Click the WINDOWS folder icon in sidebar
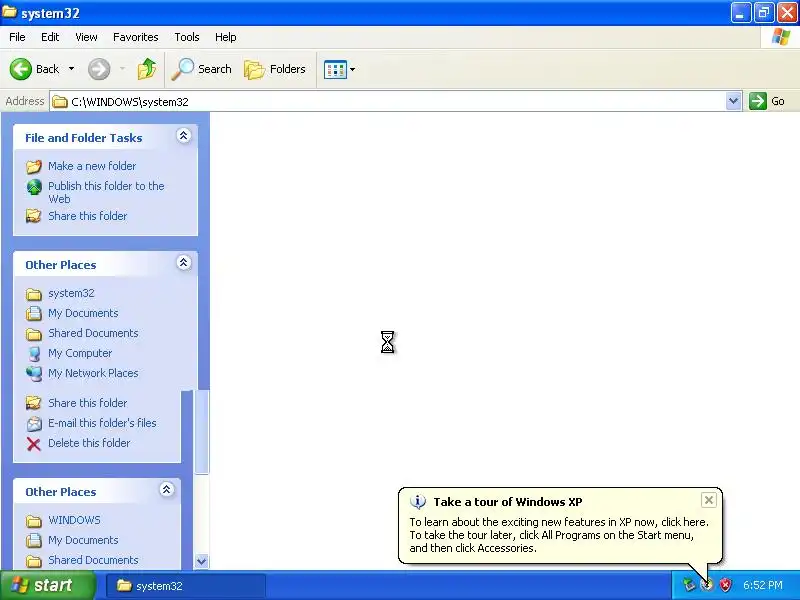Viewport: 800px width, 600px height. coord(34,521)
